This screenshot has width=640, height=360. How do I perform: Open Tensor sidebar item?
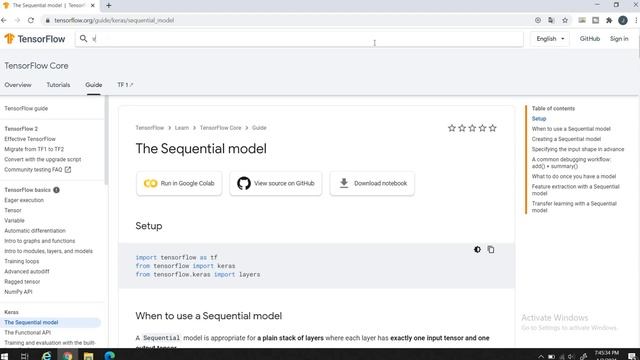[x=13, y=211]
